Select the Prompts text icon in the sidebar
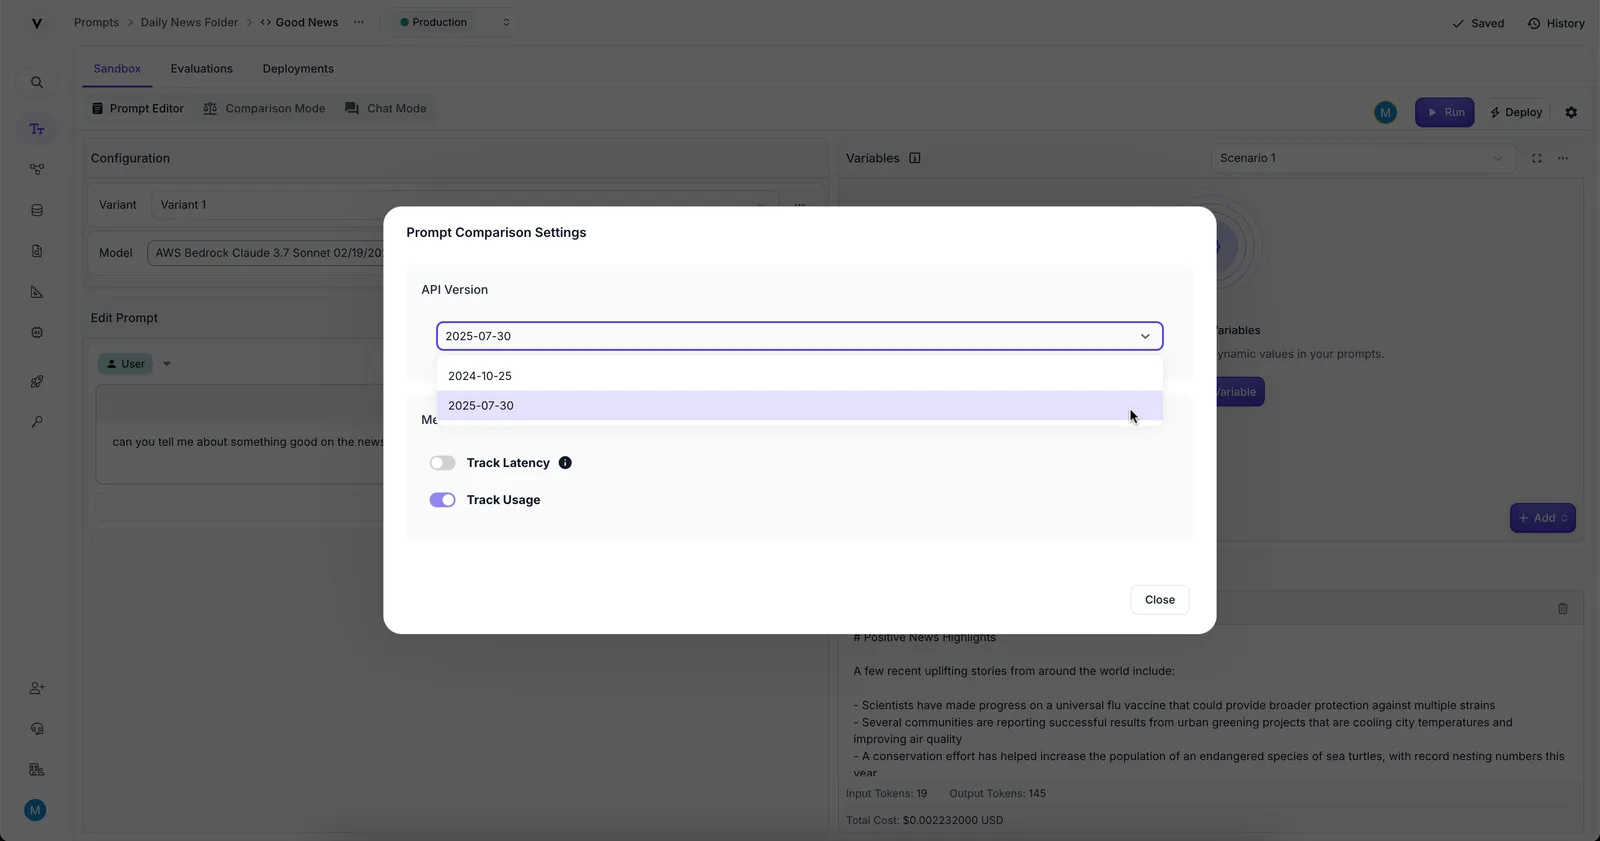 click(37, 129)
